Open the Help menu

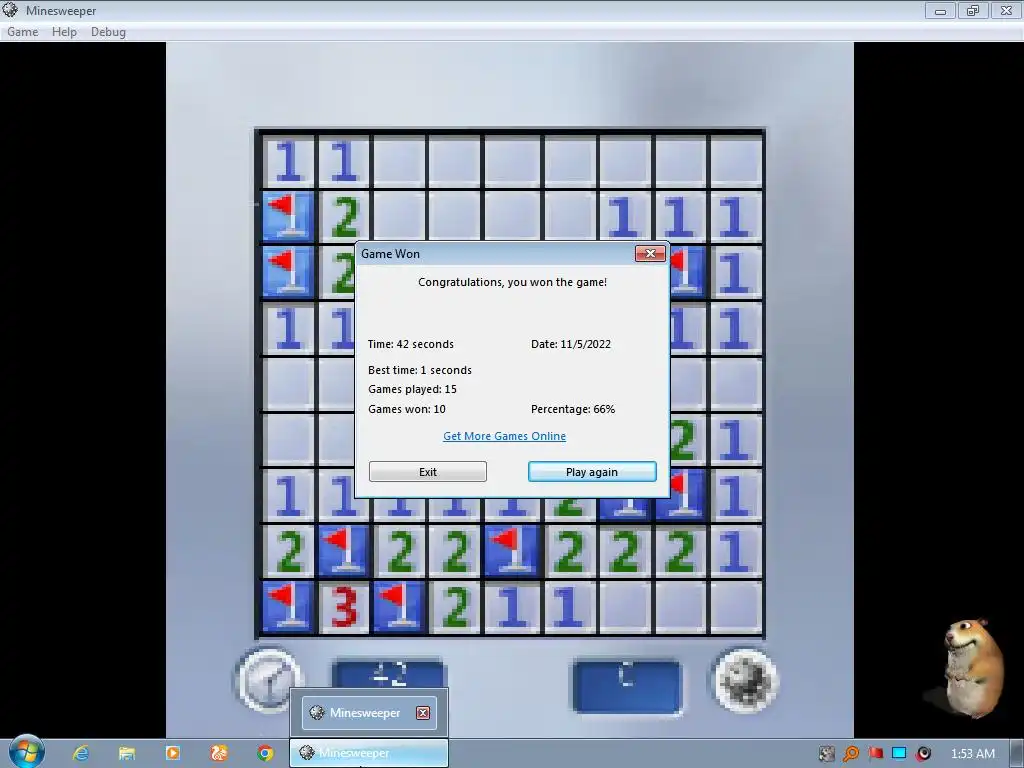64,32
